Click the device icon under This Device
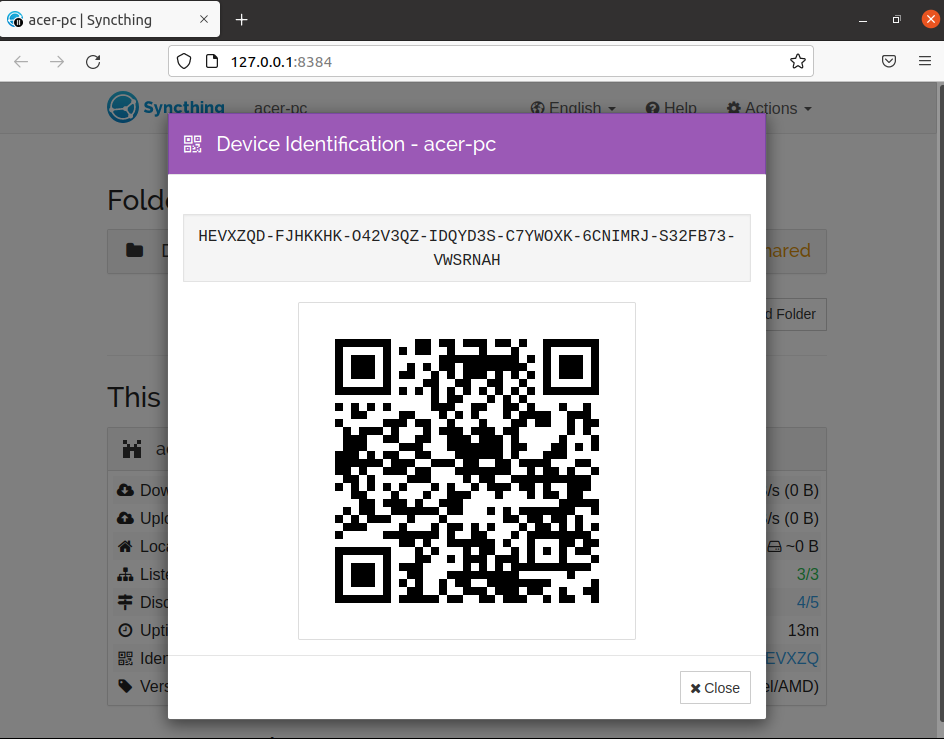The width and height of the screenshot is (944, 739). (132, 449)
